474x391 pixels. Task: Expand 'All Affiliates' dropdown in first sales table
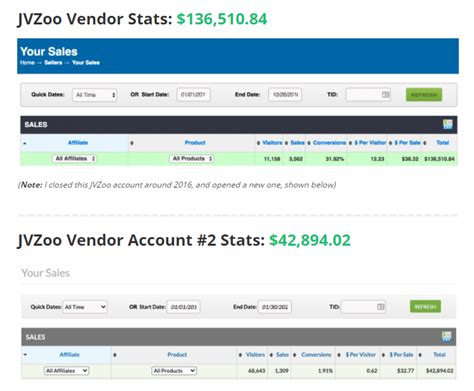(x=74, y=159)
